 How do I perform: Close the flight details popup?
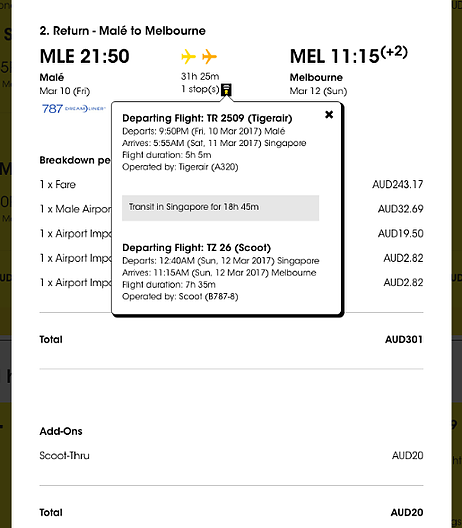coord(329,115)
